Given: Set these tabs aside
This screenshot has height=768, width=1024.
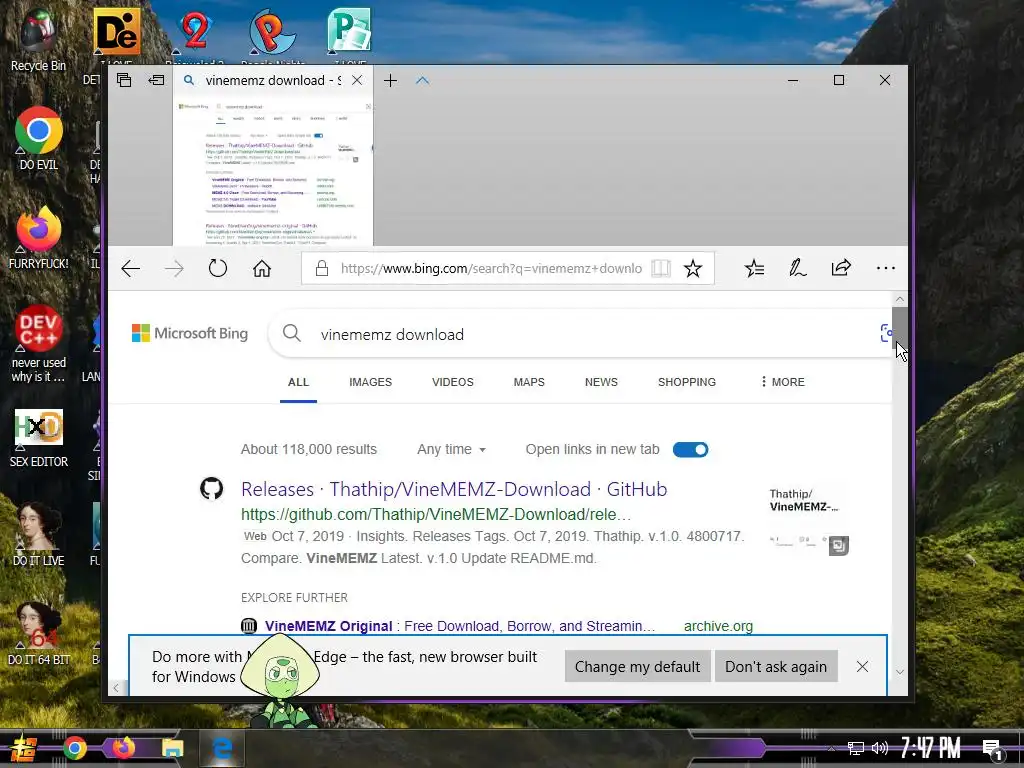Looking at the screenshot, I should 156,80.
